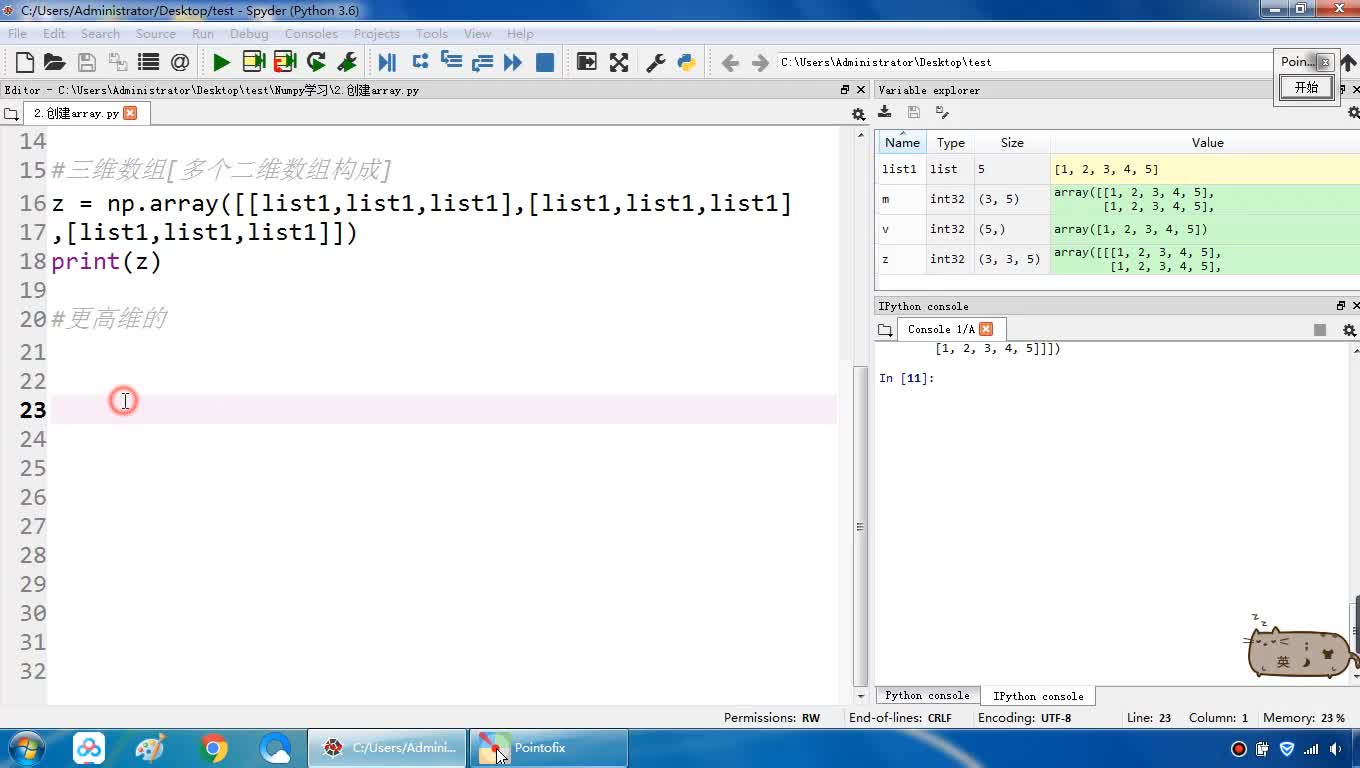Click the blue Debug file icon
This screenshot has width=1360, height=768.
click(x=387, y=62)
